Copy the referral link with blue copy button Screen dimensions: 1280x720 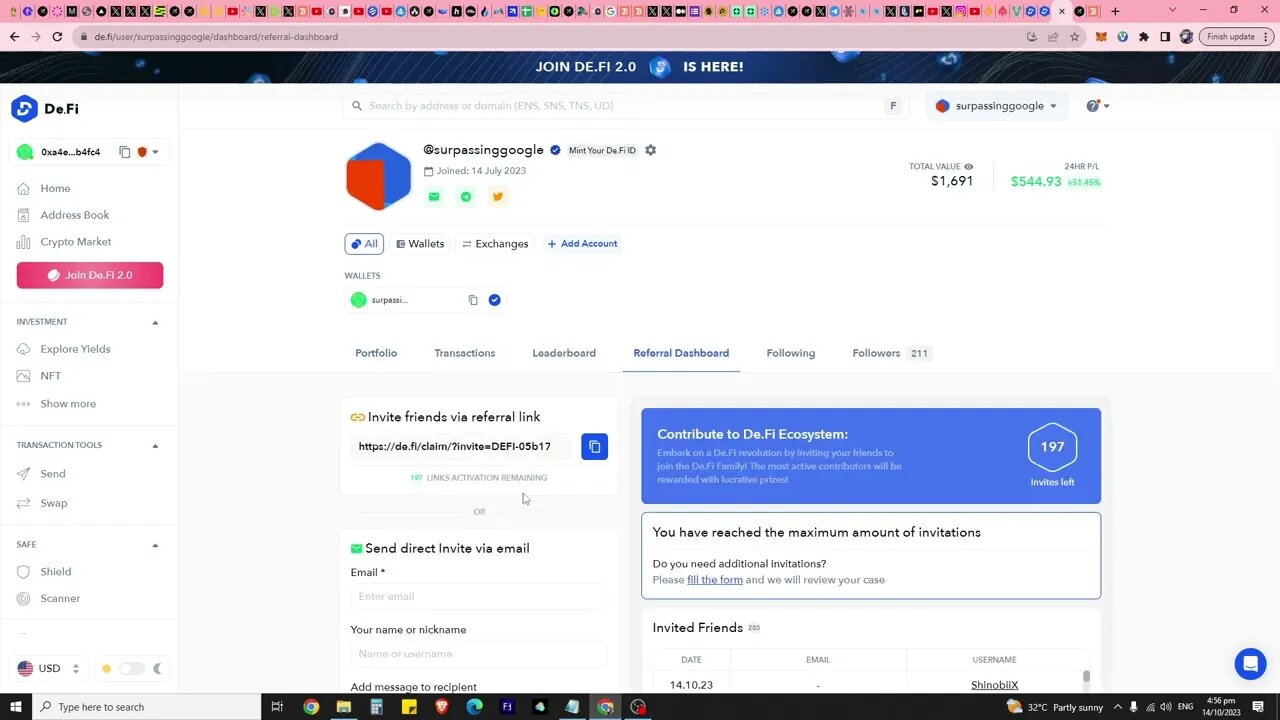pyautogui.click(x=594, y=446)
